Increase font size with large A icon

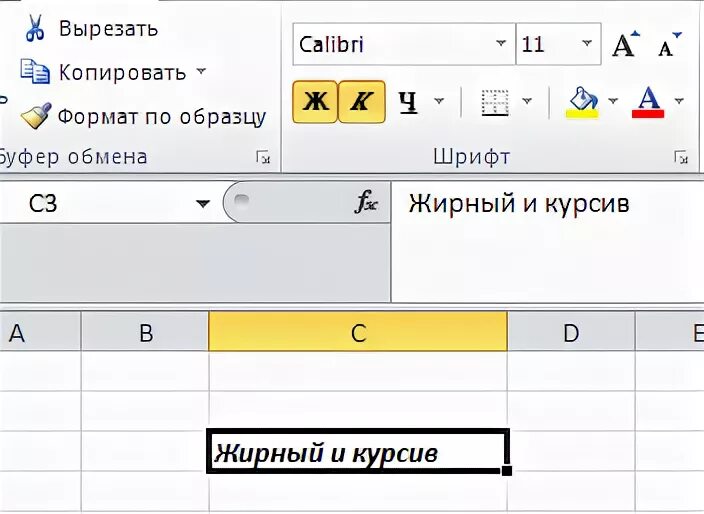(625, 44)
